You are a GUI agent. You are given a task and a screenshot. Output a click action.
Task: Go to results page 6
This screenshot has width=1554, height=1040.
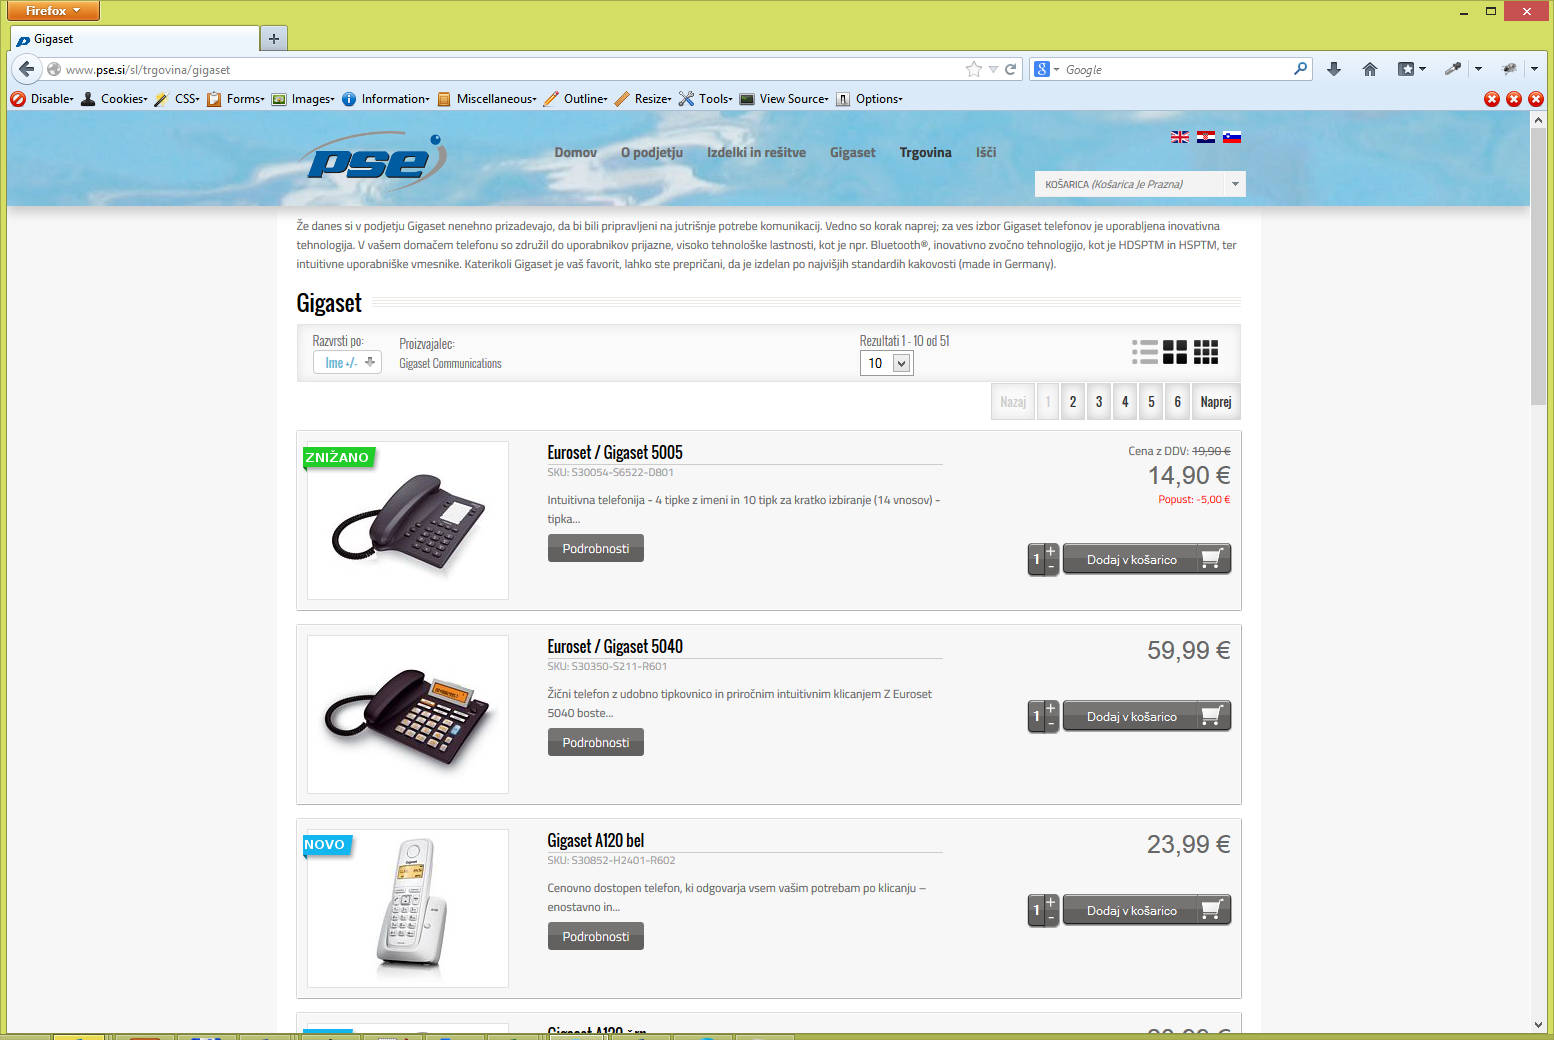1177,401
